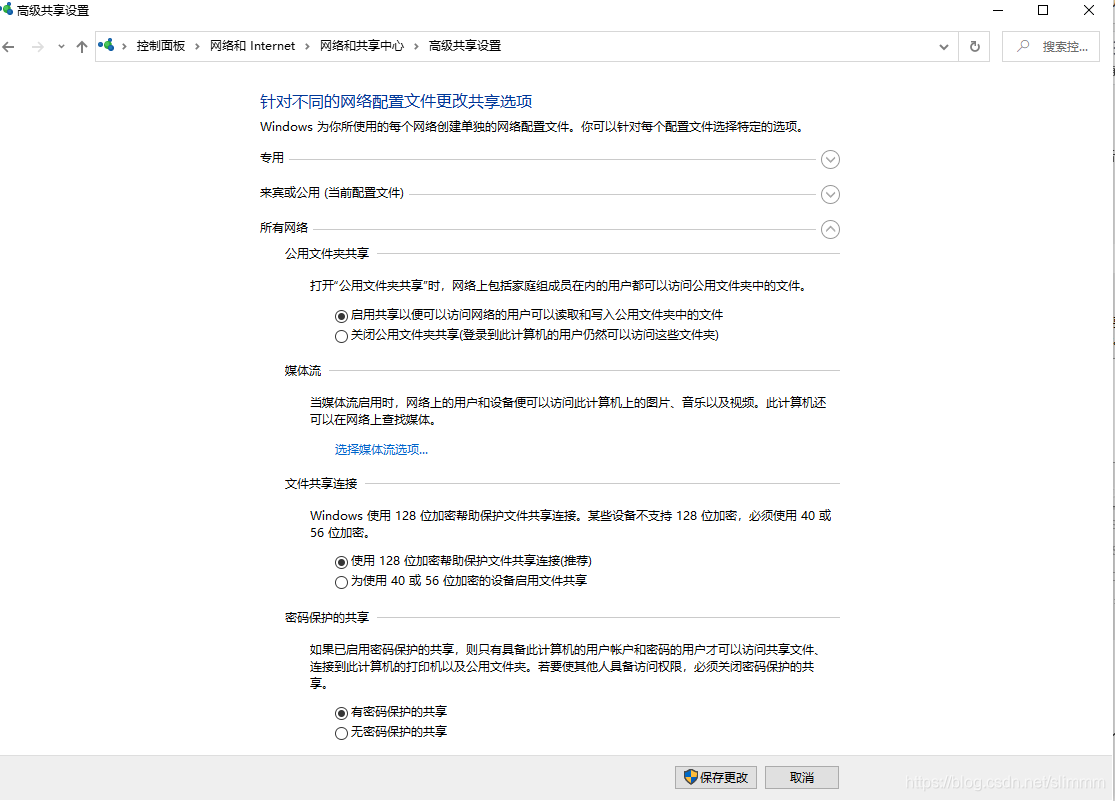Open 控制面板 breadcrumb
This screenshot has height=801, width=1115.
click(x=161, y=46)
